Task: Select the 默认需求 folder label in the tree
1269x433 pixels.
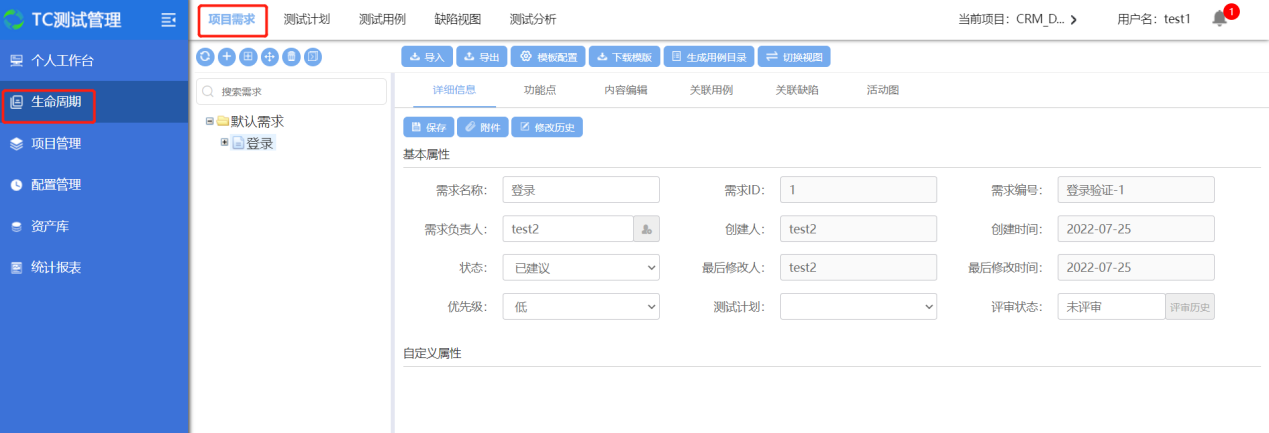Action: pyautogui.click(x=257, y=121)
